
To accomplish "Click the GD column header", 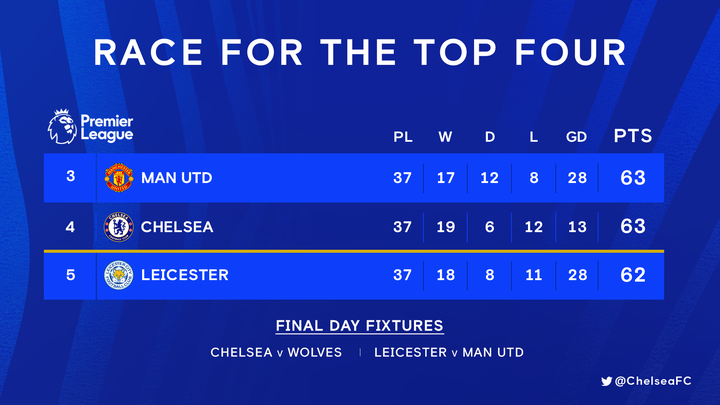I will pyautogui.click(x=576, y=137).
